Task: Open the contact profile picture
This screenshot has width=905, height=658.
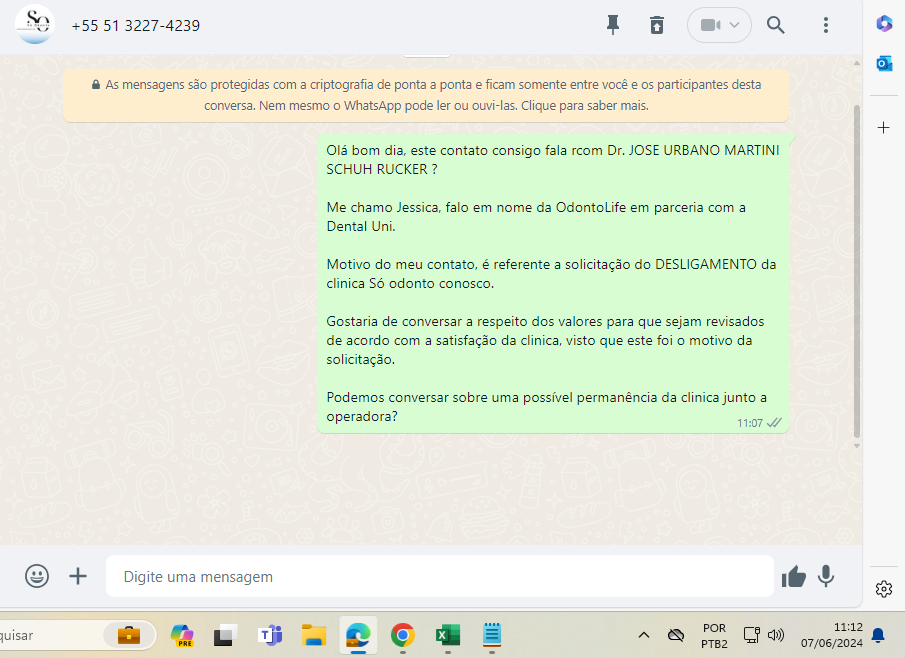Action: pyautogui.click(x=35, y=24)
